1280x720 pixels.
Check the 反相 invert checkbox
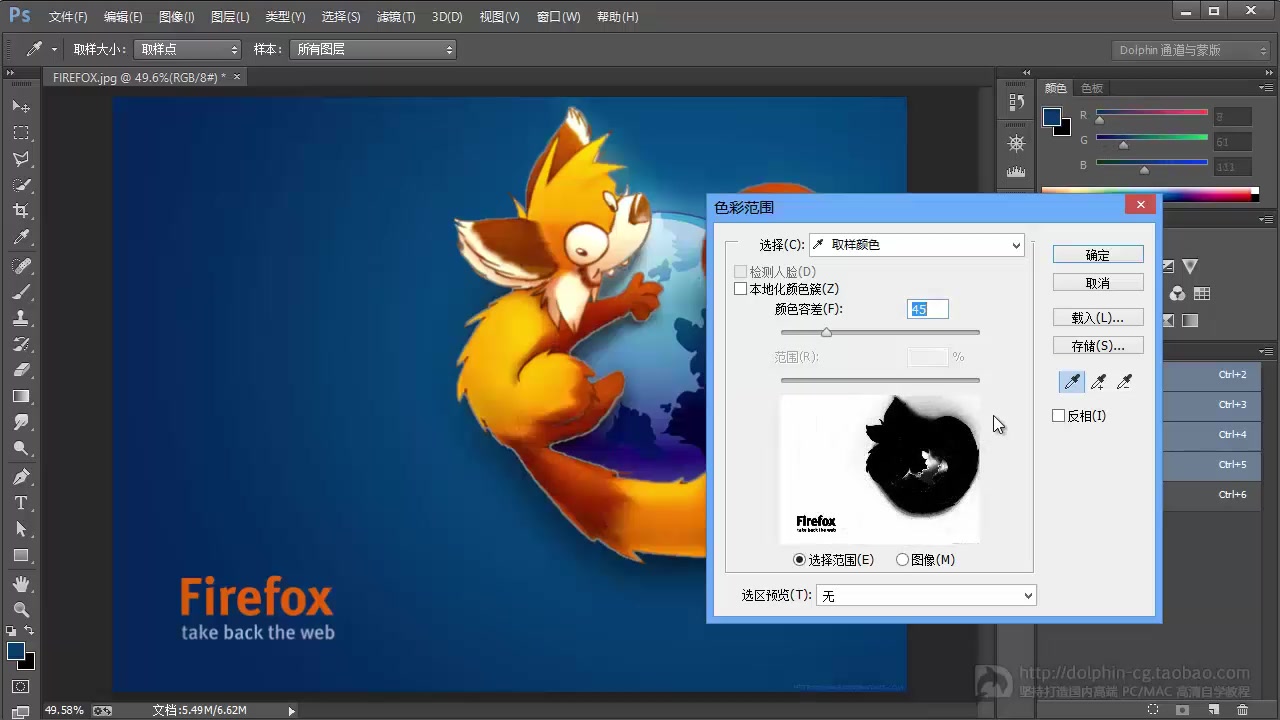[1059, 416]
